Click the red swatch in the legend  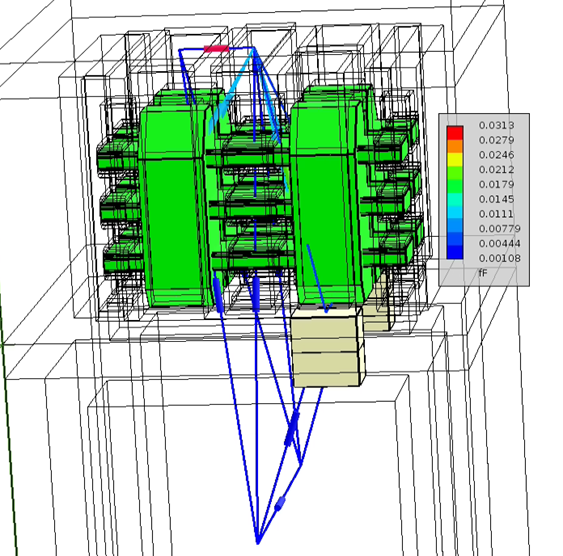click(x=455, y=132)
